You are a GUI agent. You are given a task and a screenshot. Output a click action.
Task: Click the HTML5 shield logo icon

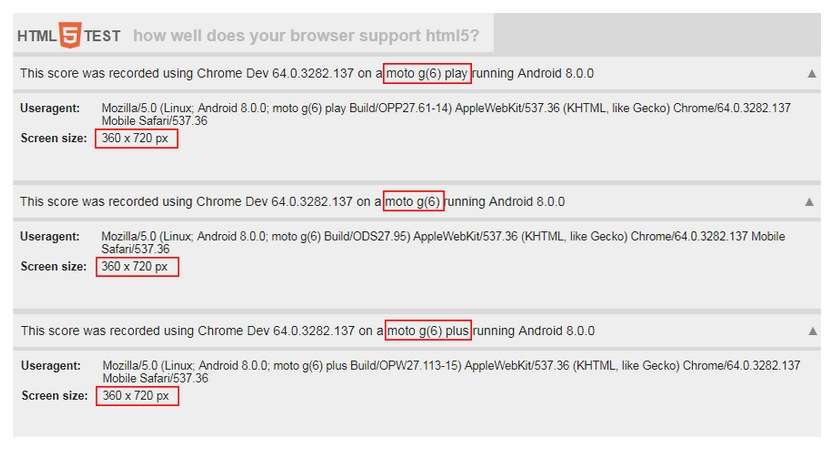tap(70, 35)
